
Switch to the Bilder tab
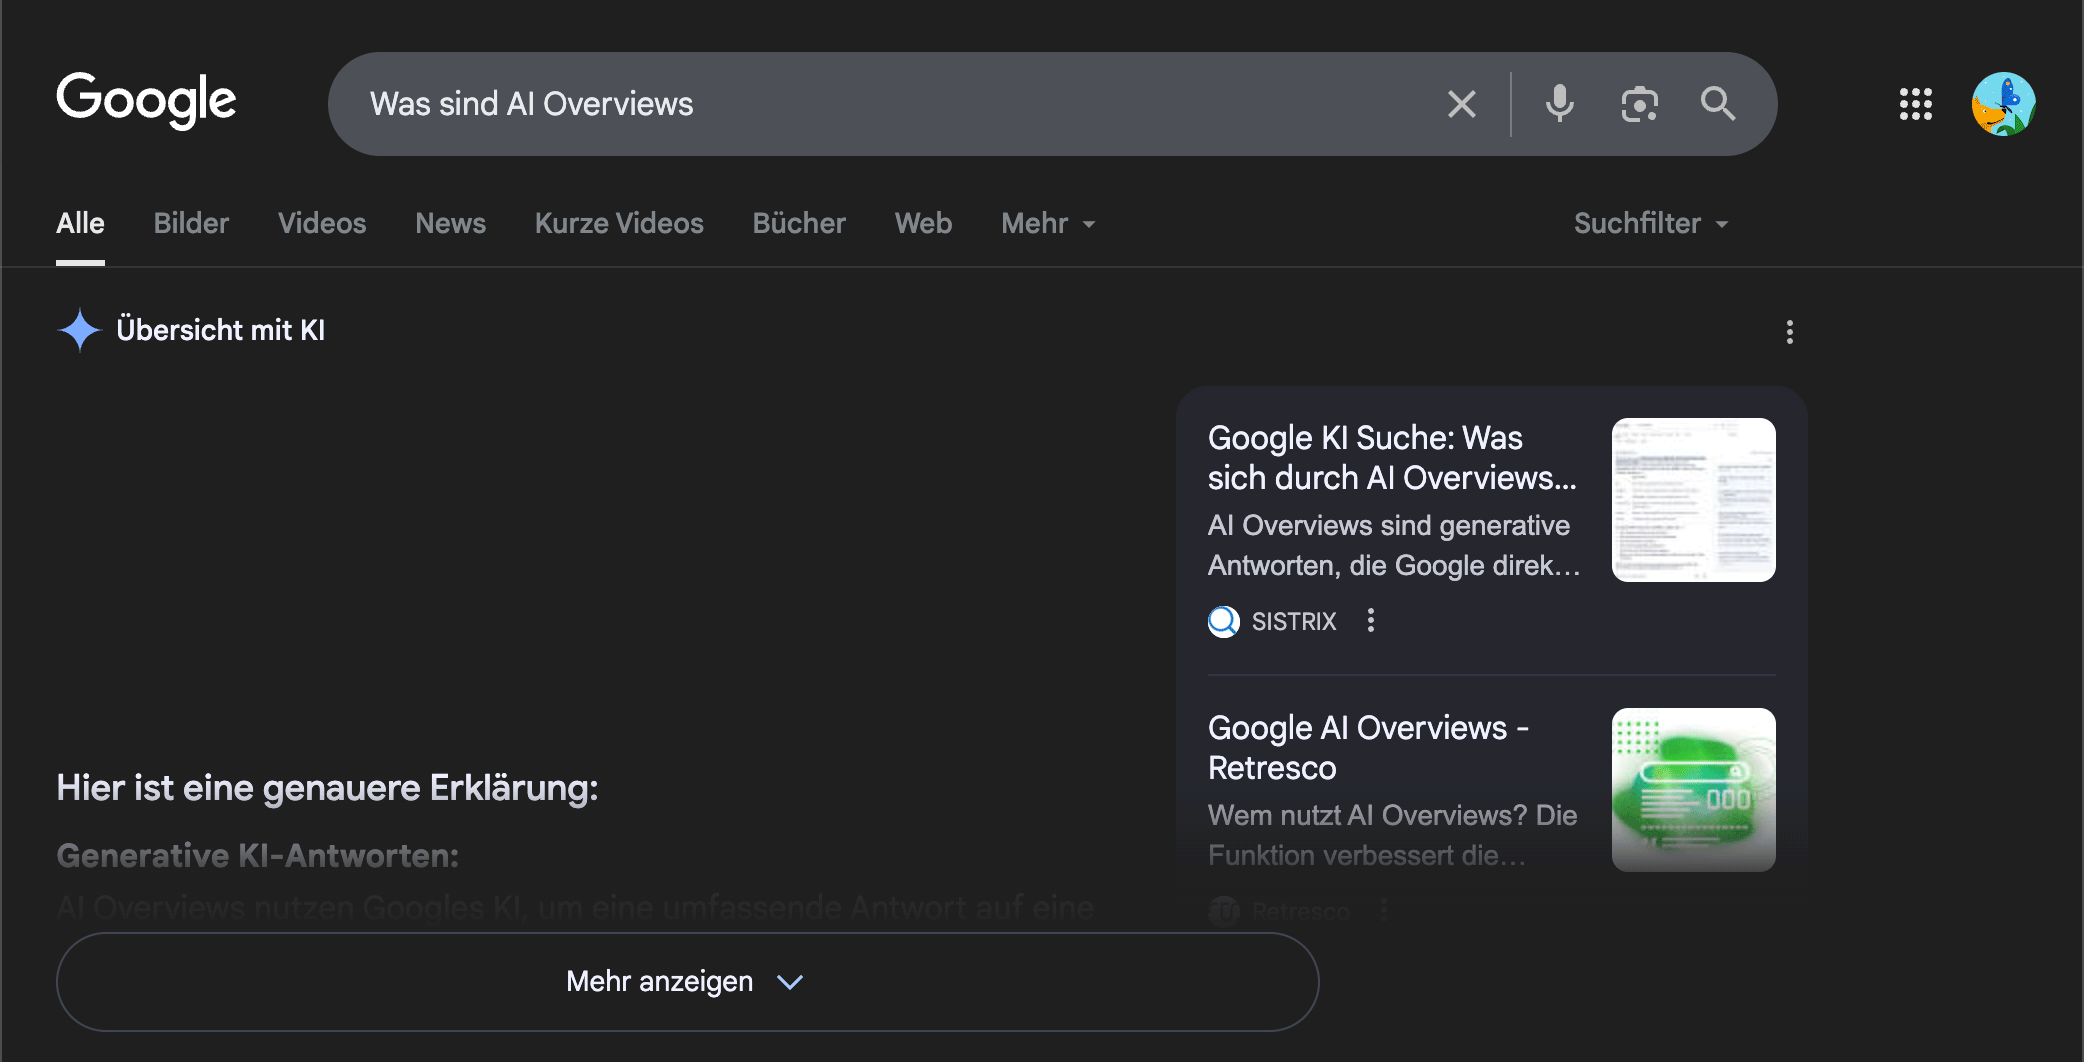coord(191,224)
